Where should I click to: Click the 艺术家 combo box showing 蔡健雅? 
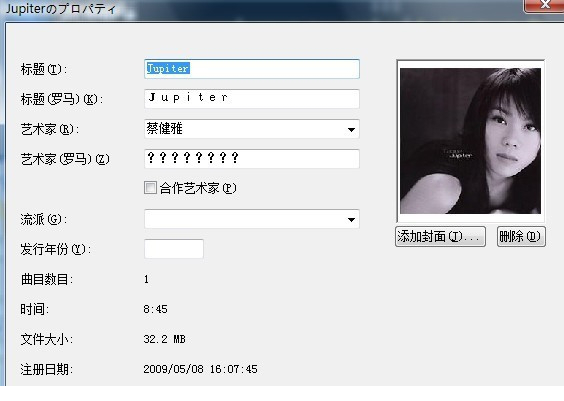pos(252,129)
